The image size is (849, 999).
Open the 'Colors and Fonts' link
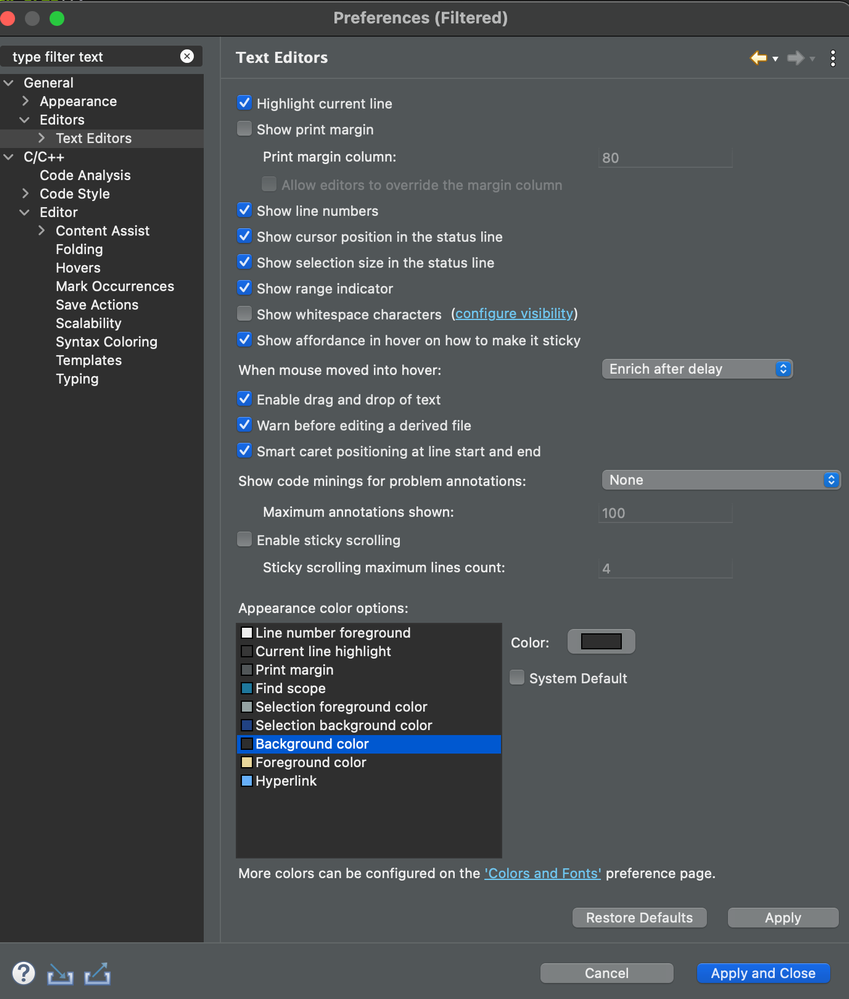tap(543, 873)
